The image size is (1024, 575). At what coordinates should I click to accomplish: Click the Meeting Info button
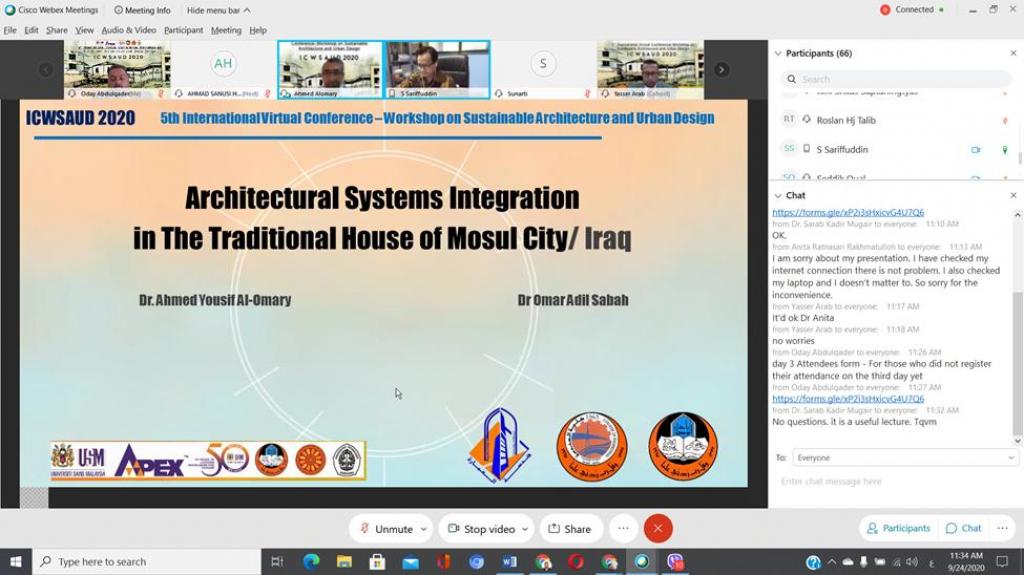[x=142, y=10]
